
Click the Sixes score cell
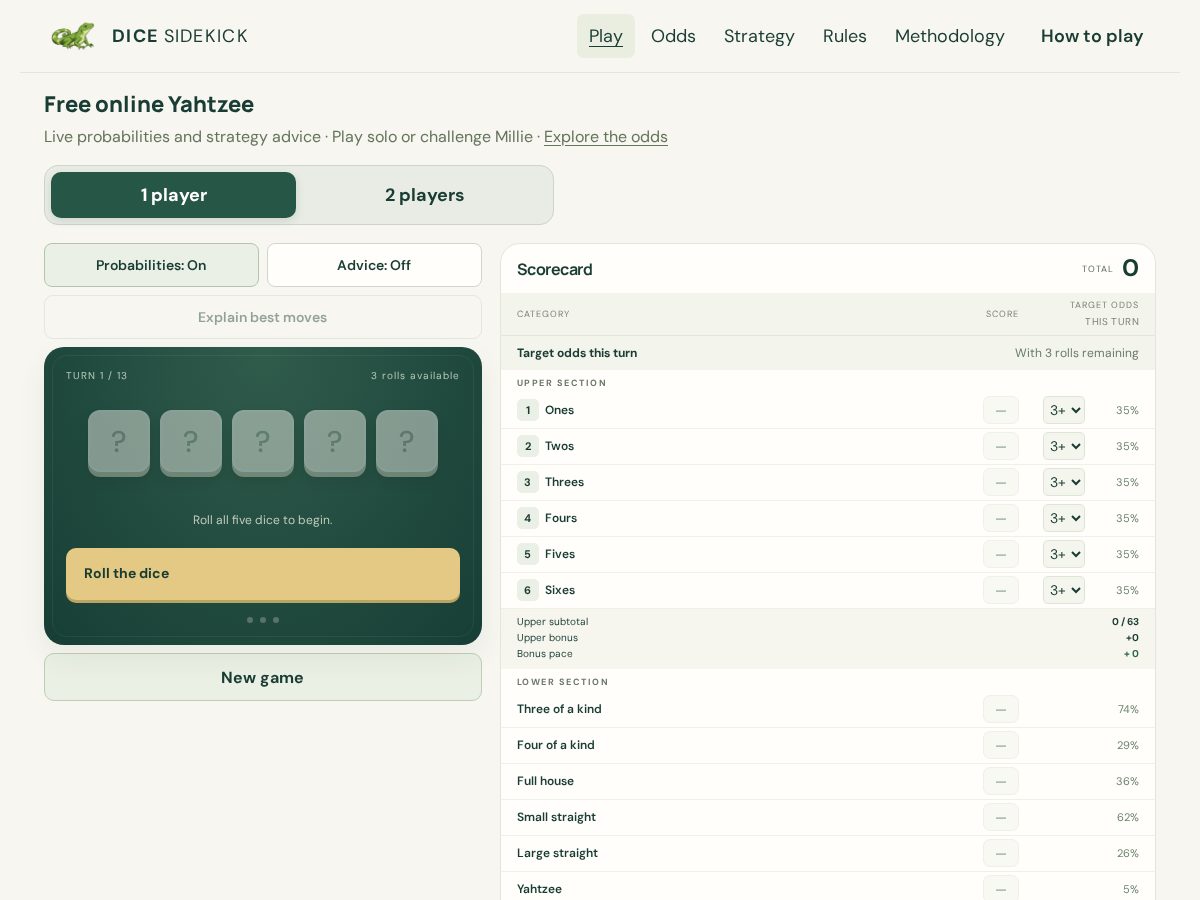pyautogui.click(x=1001, y=590)
